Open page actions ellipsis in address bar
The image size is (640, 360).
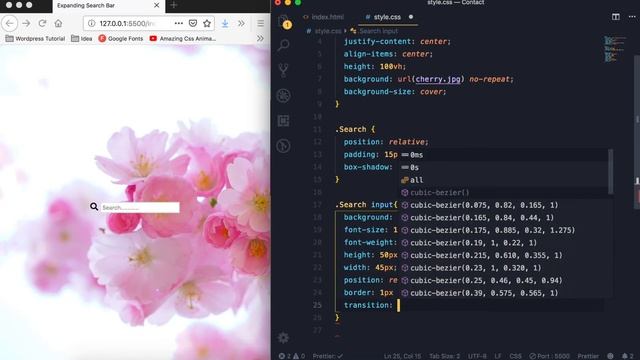(179, 24)
